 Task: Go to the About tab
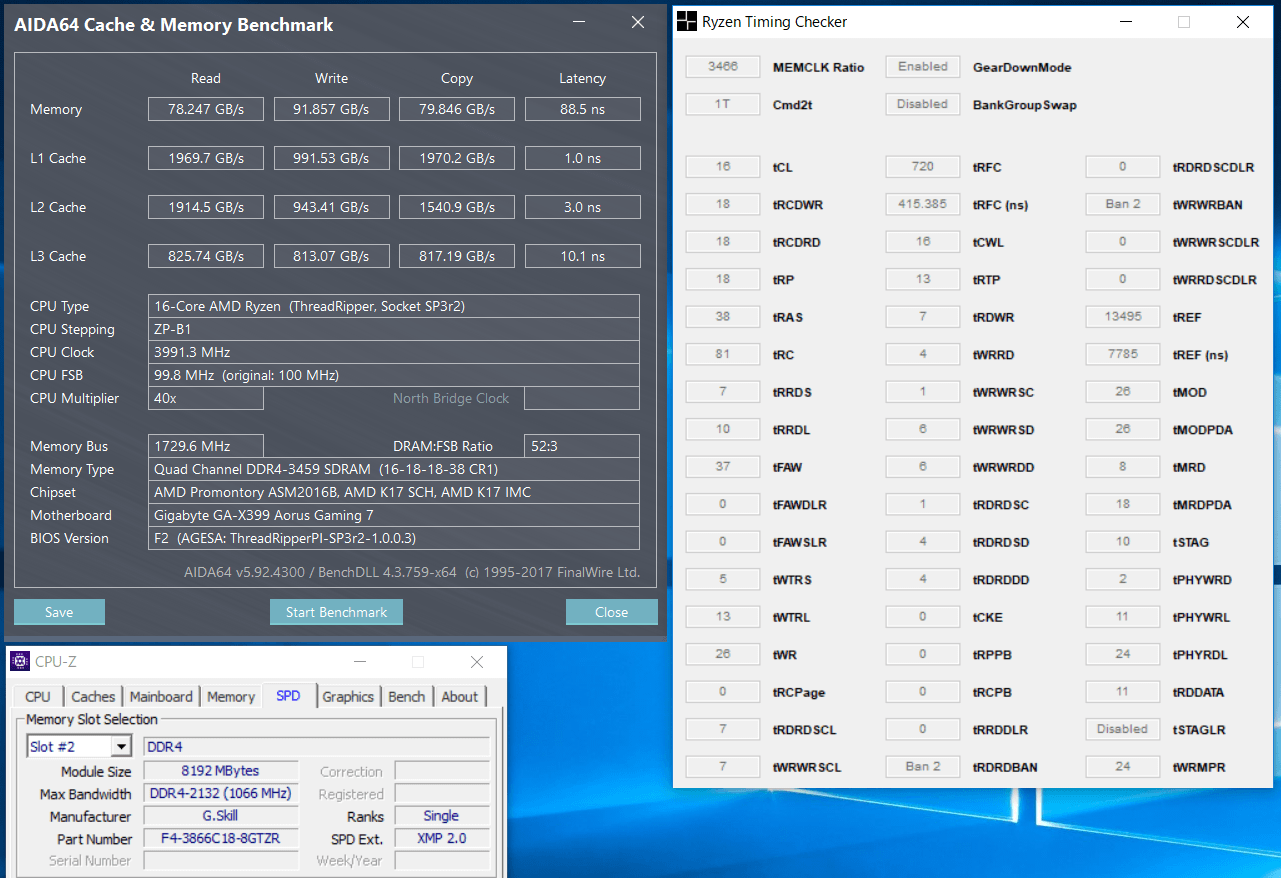click(460, 697)
